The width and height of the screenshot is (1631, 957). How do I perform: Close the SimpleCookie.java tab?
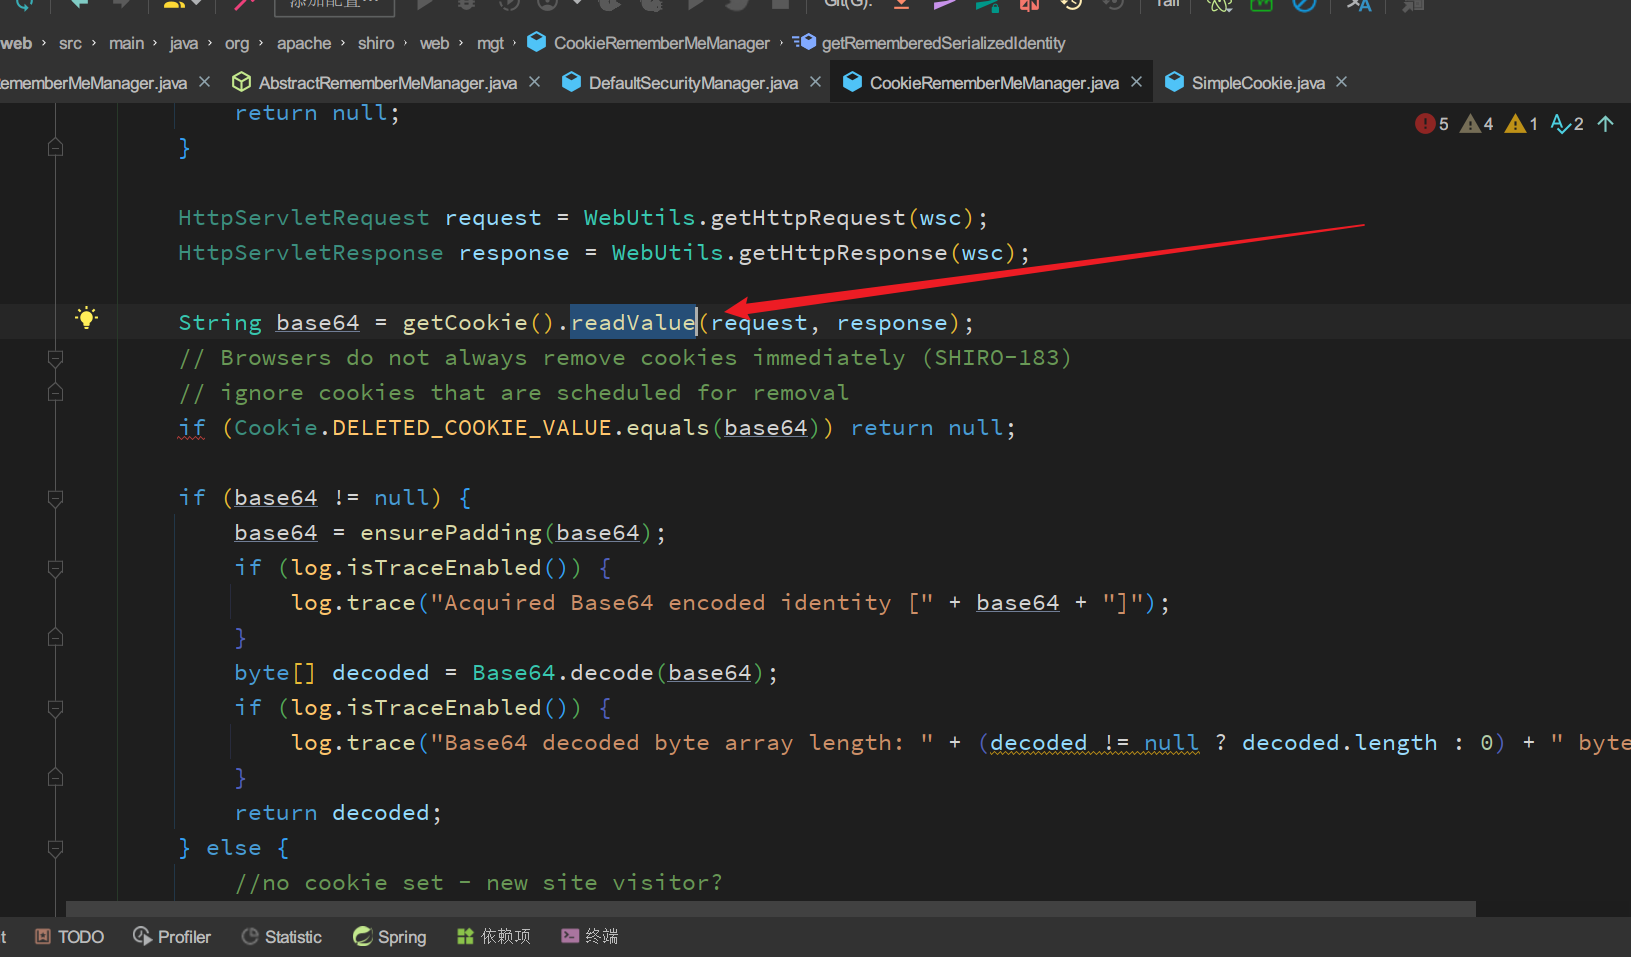coord(1342,82)
